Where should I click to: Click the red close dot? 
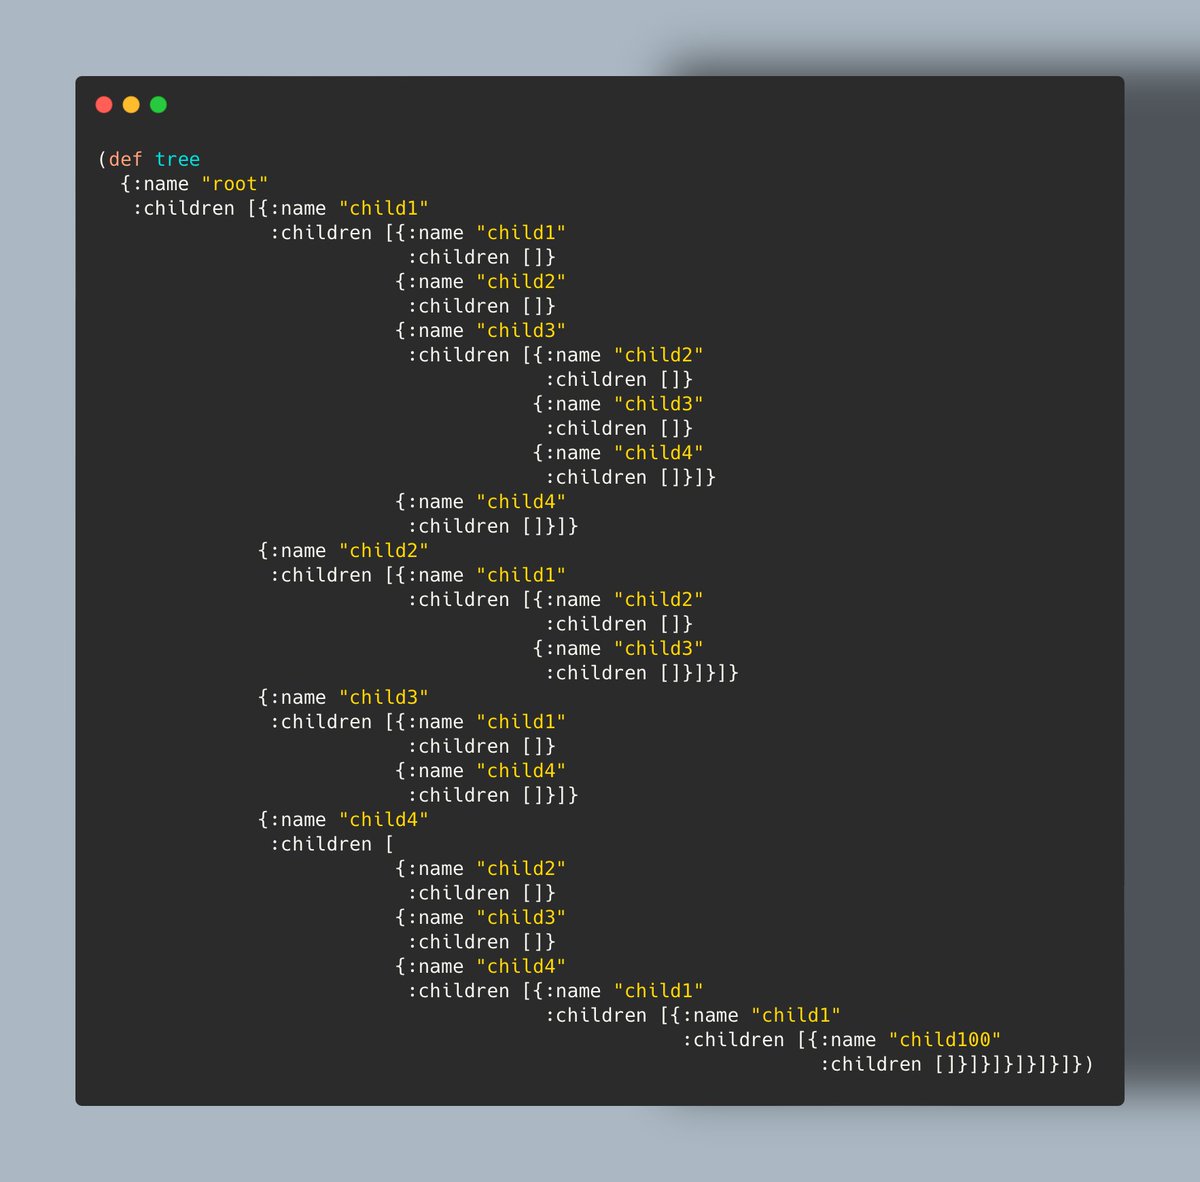tap(104, 104)
